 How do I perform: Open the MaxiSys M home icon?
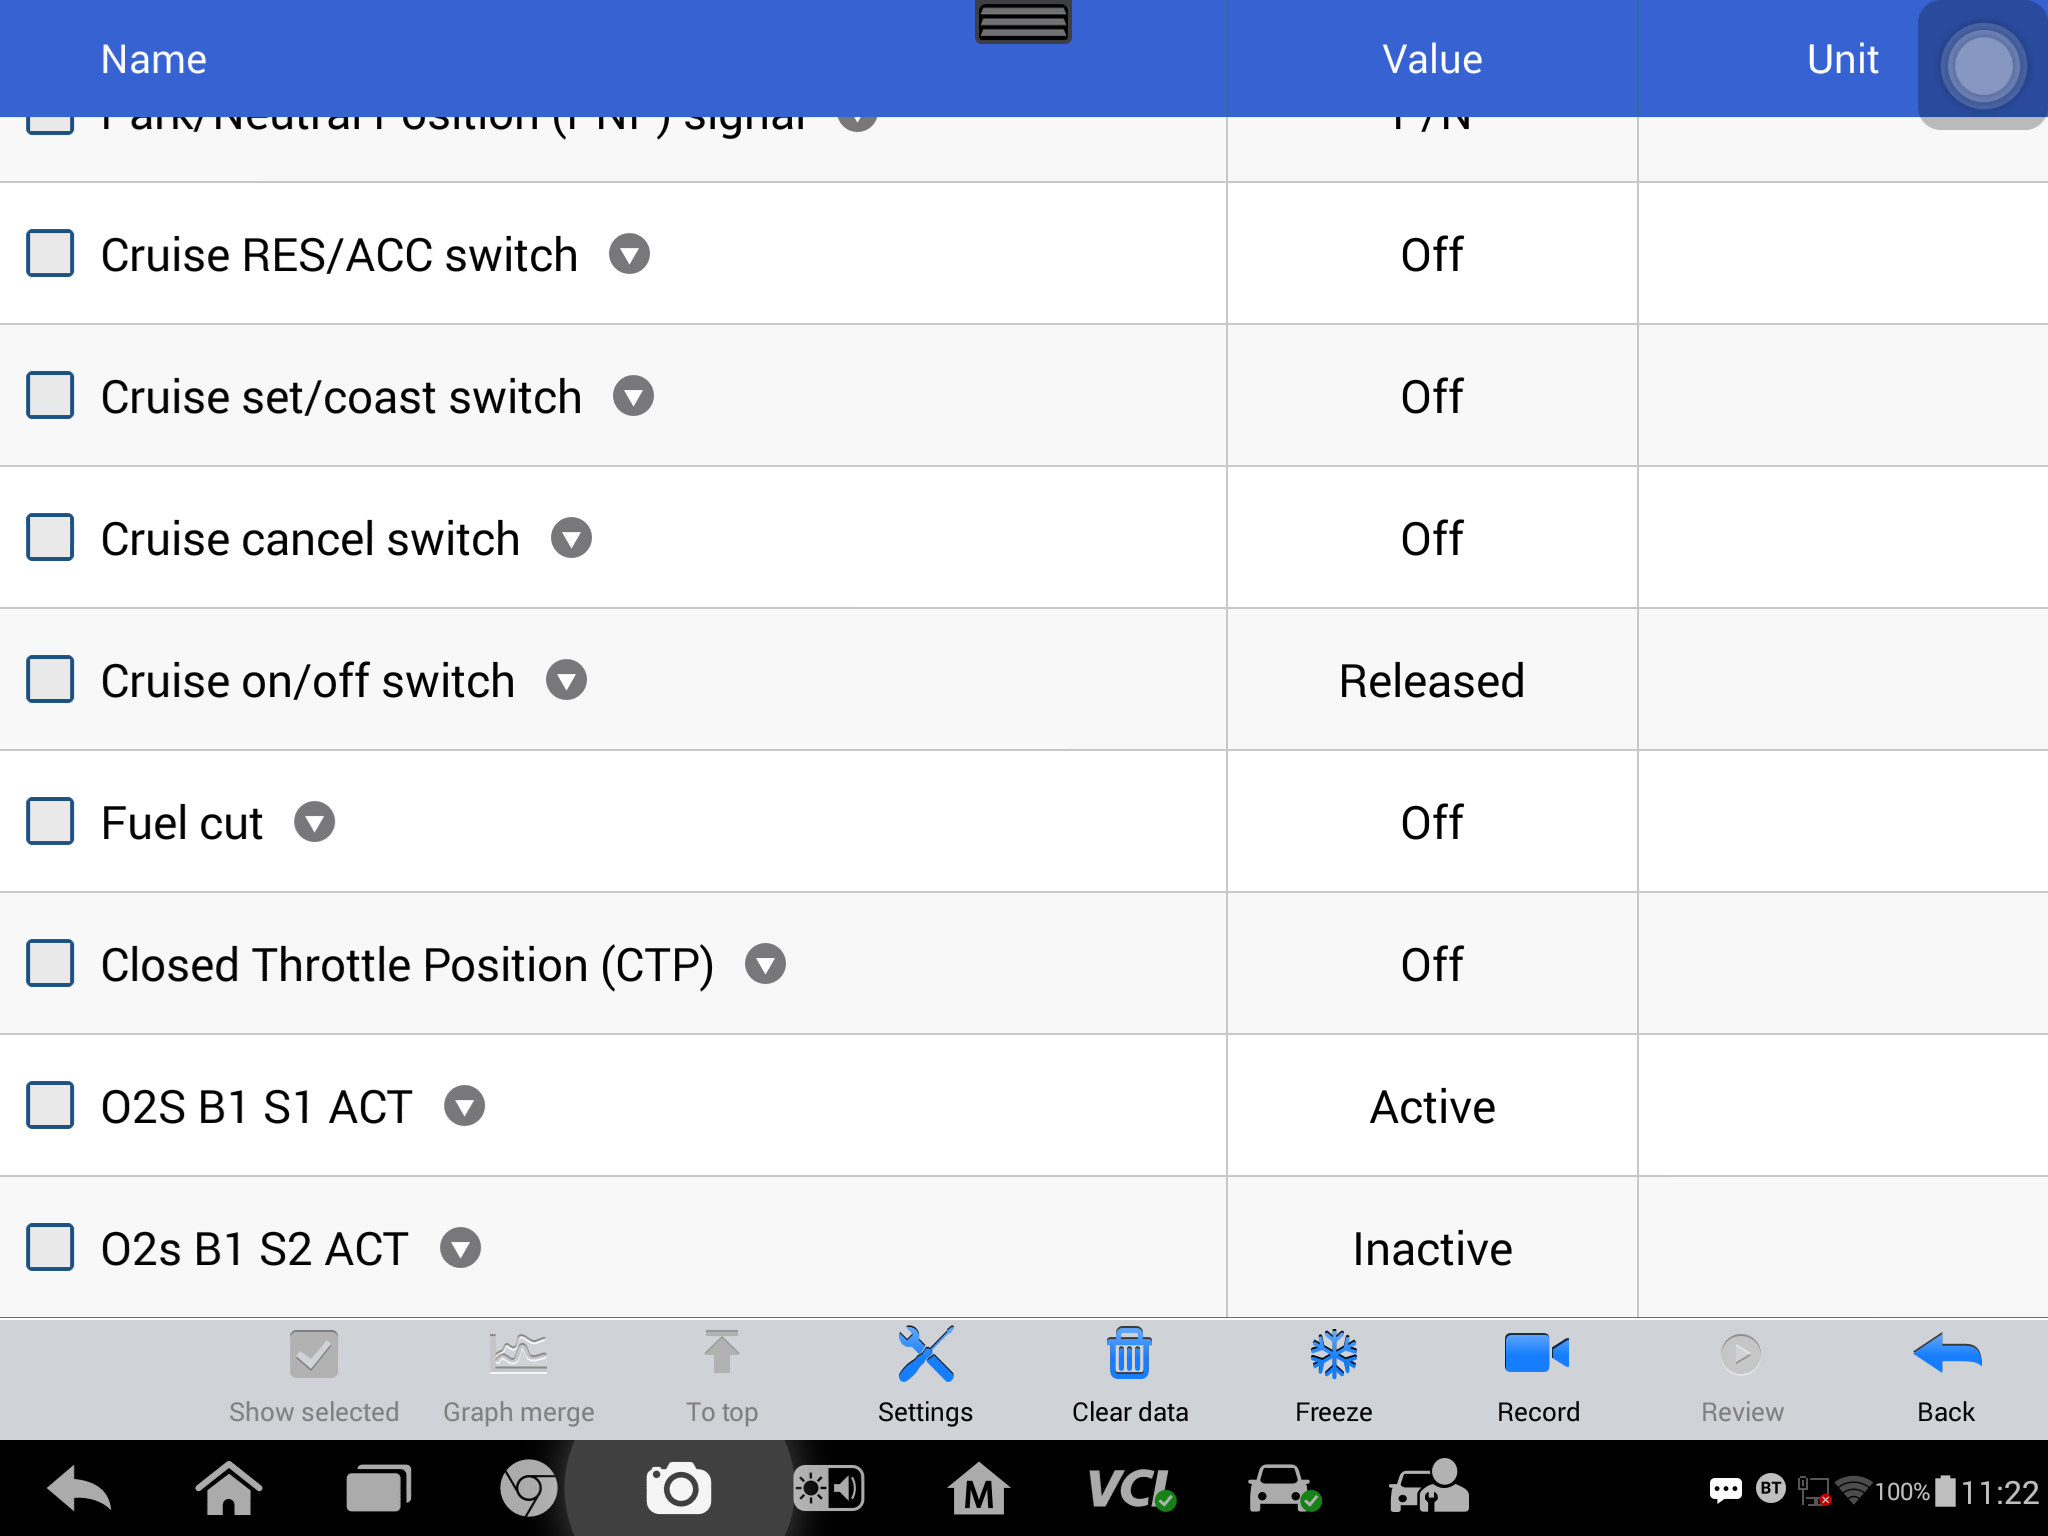pyautogui.click(x=978, y=1489)
